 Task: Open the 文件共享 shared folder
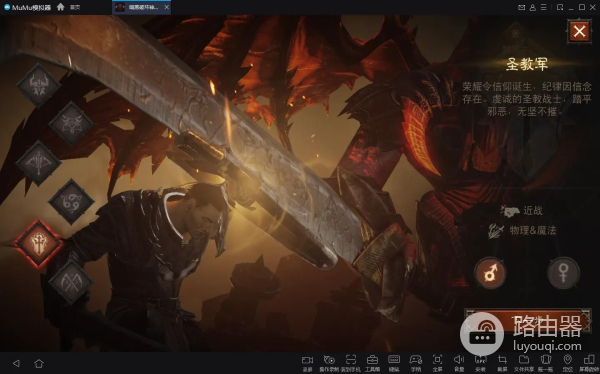[524, 363]
